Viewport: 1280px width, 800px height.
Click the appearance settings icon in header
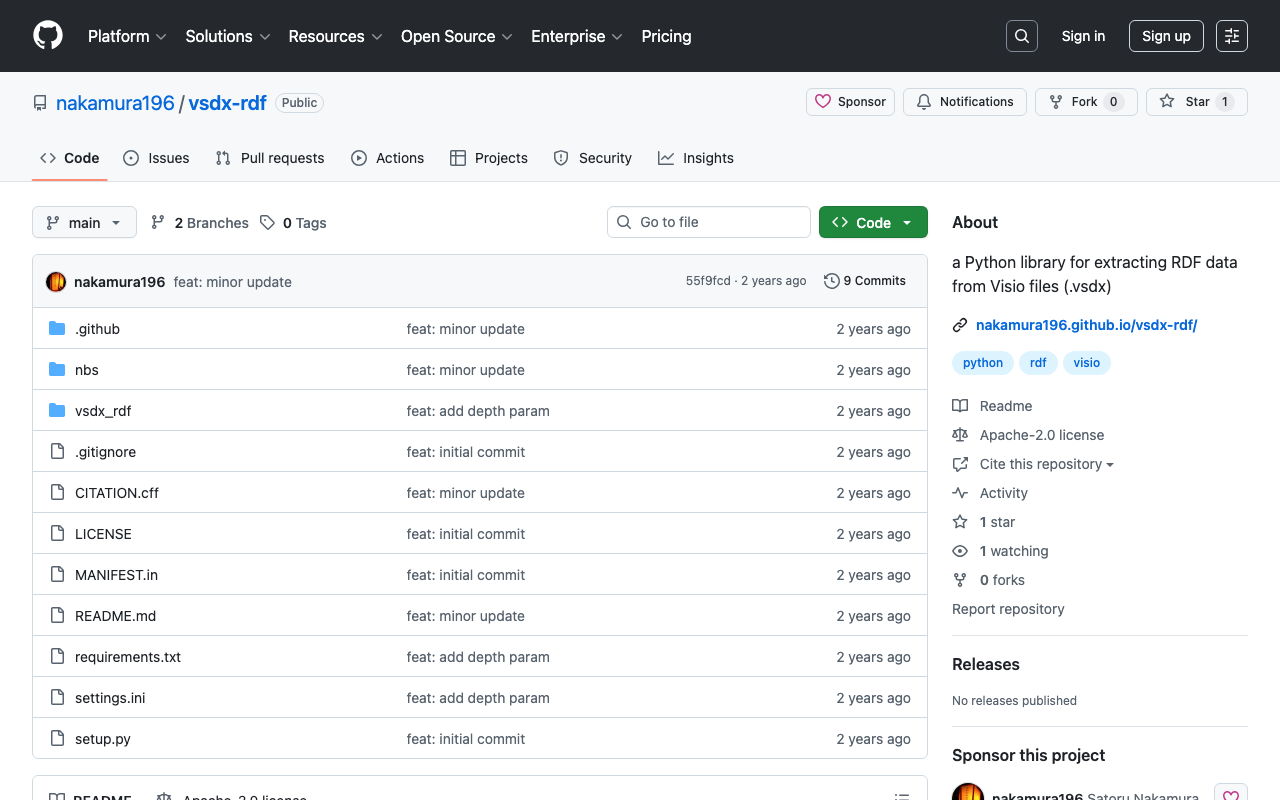[1232, 36]
